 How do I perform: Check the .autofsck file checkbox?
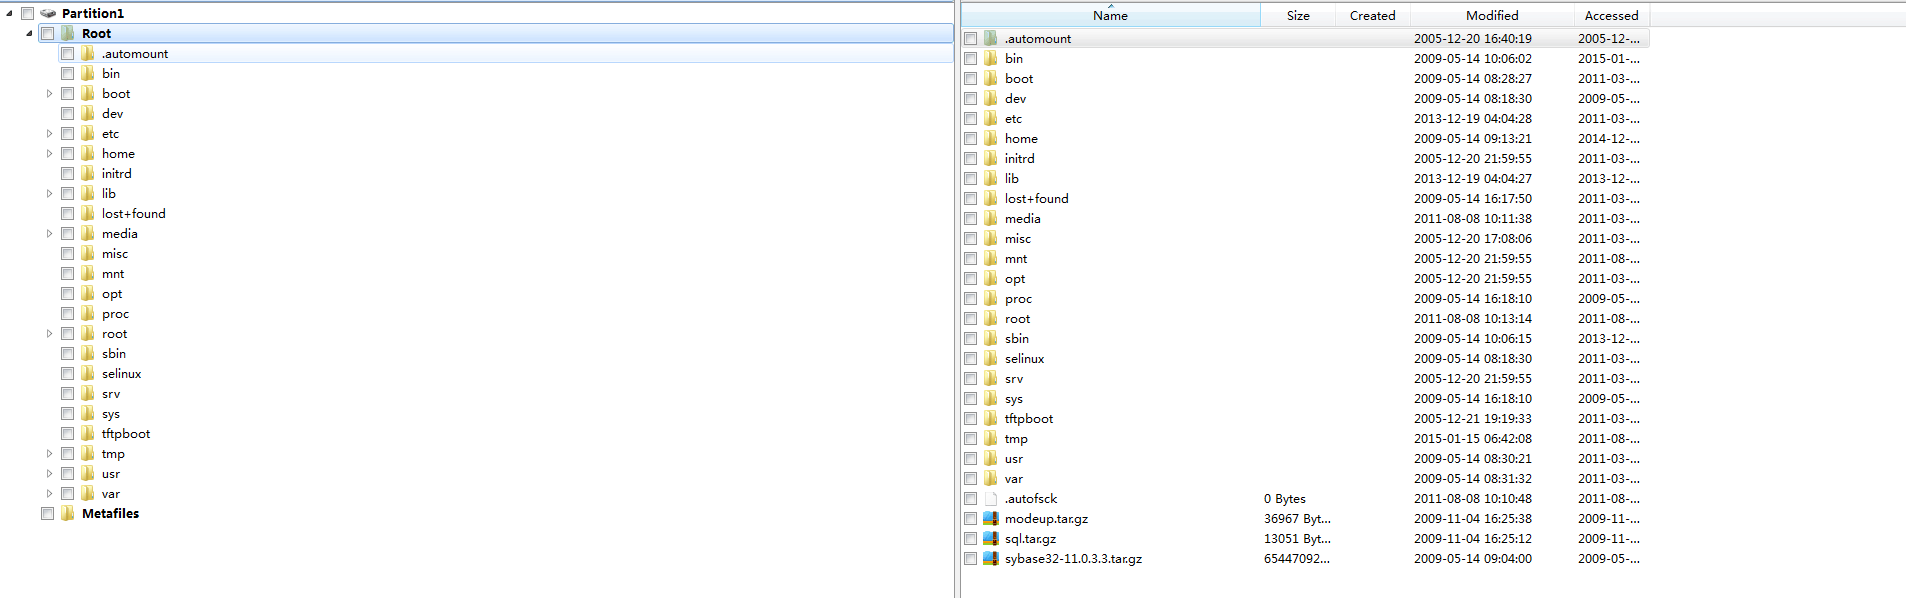point(971,498)
